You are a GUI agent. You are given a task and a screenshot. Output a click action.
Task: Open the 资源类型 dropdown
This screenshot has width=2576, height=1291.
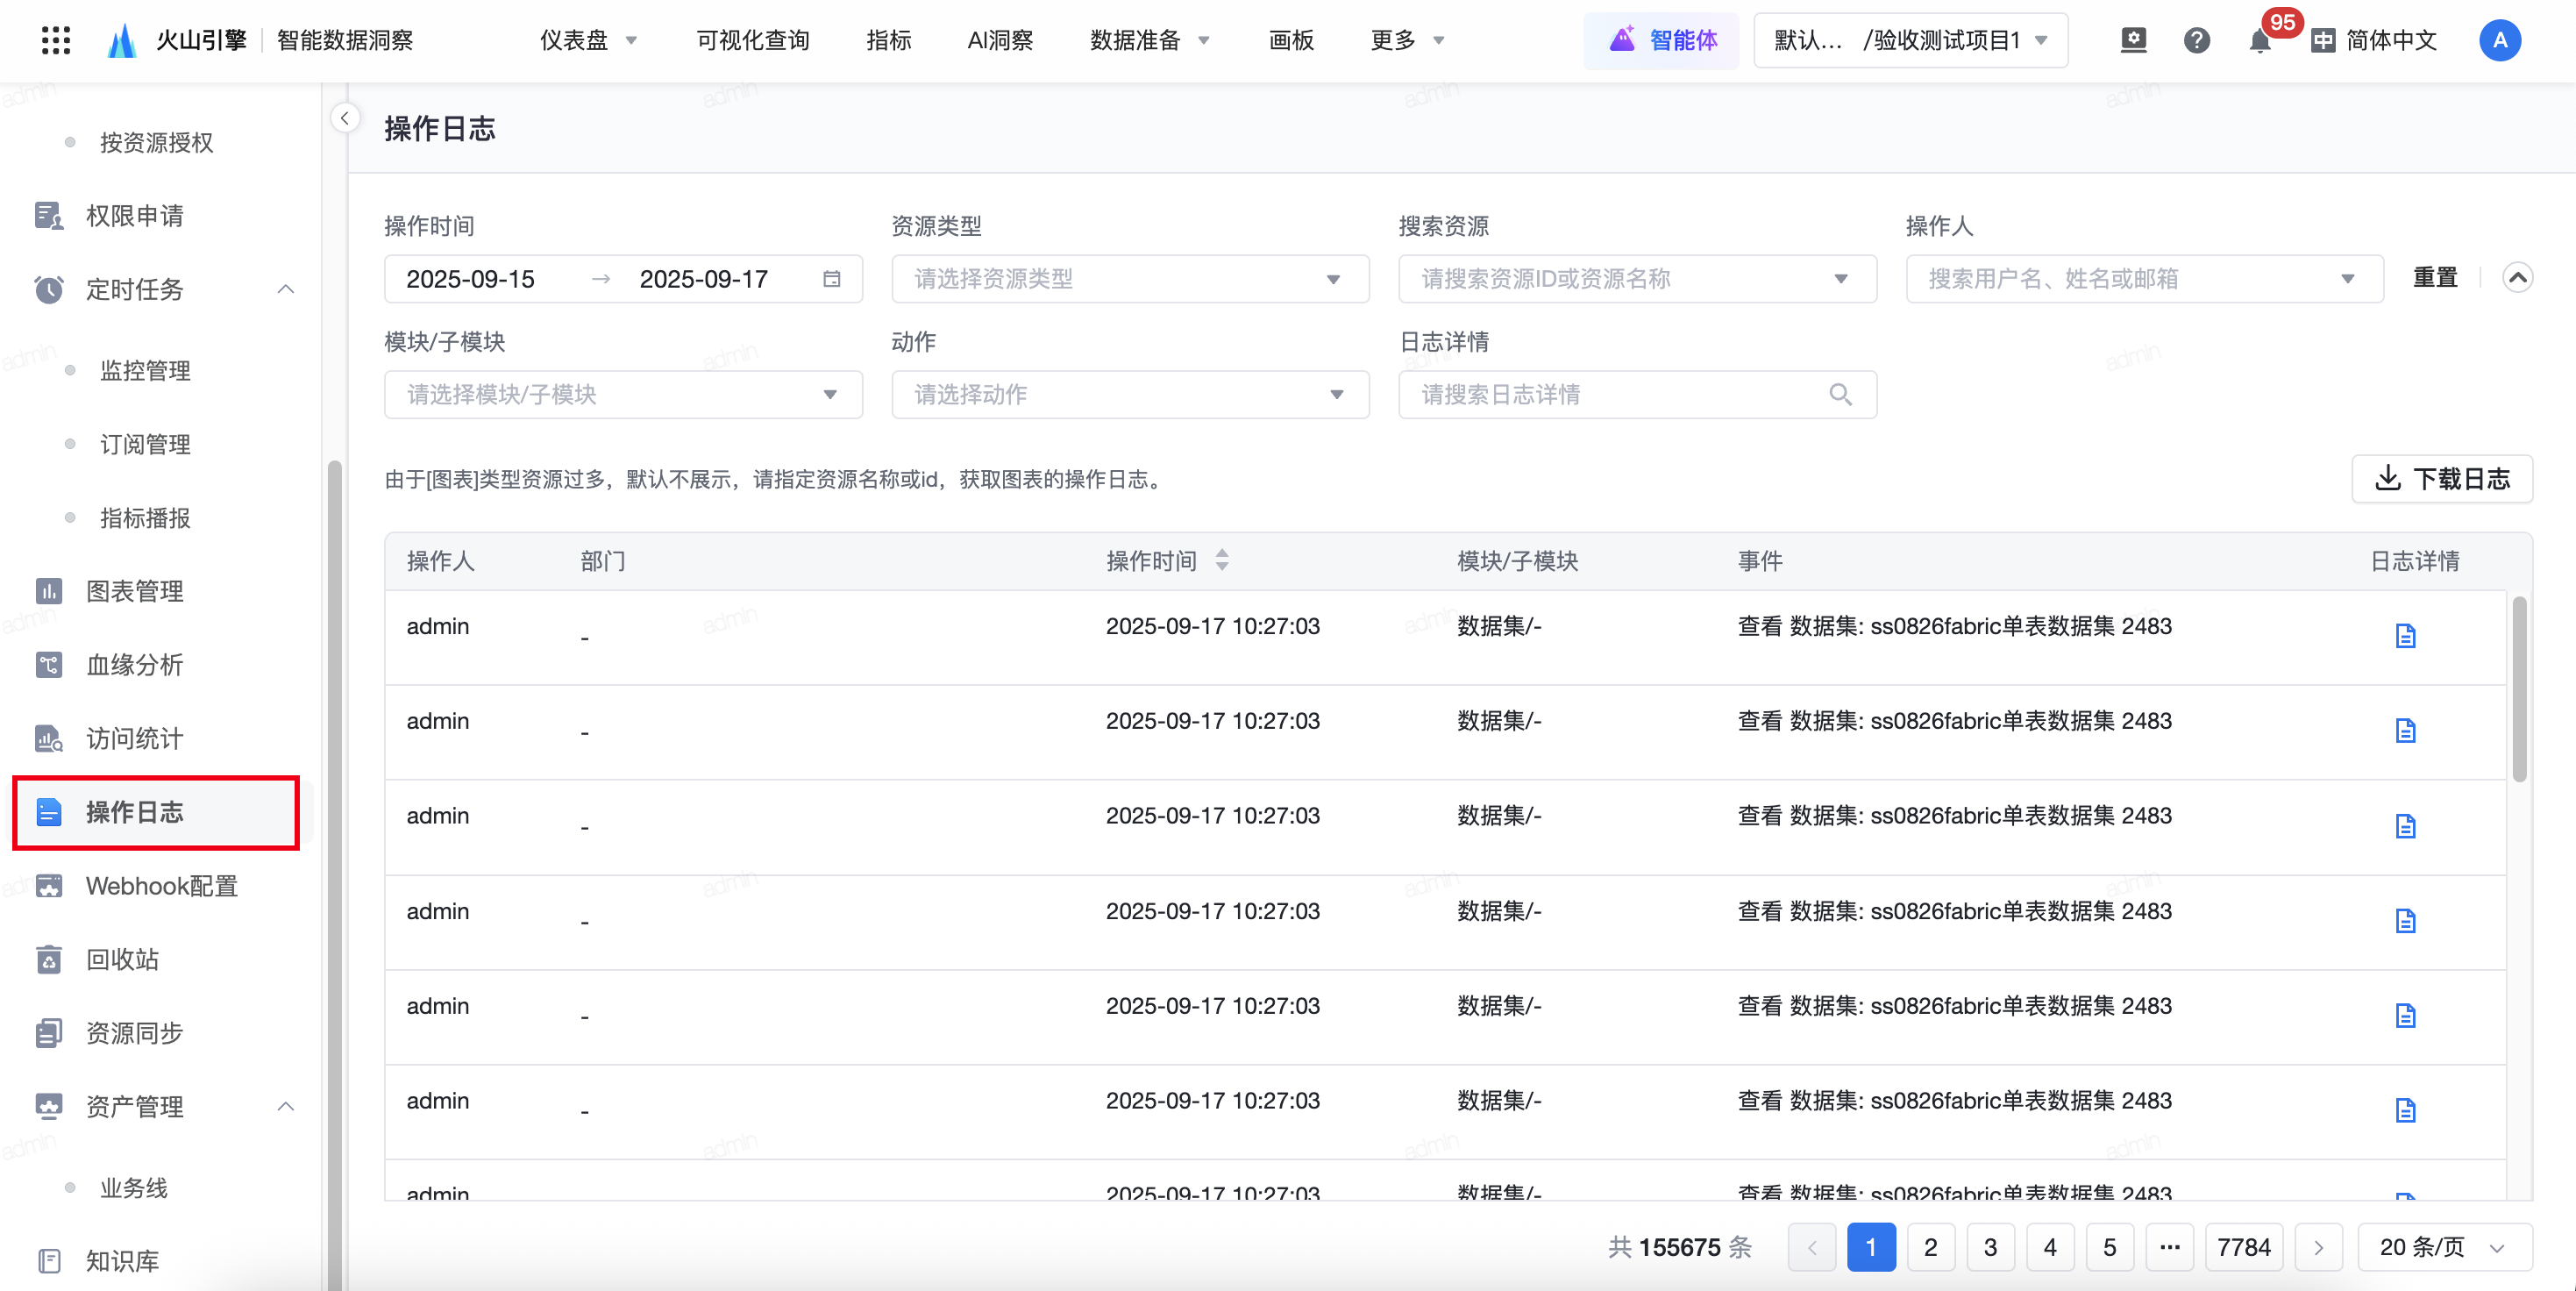1129,279
